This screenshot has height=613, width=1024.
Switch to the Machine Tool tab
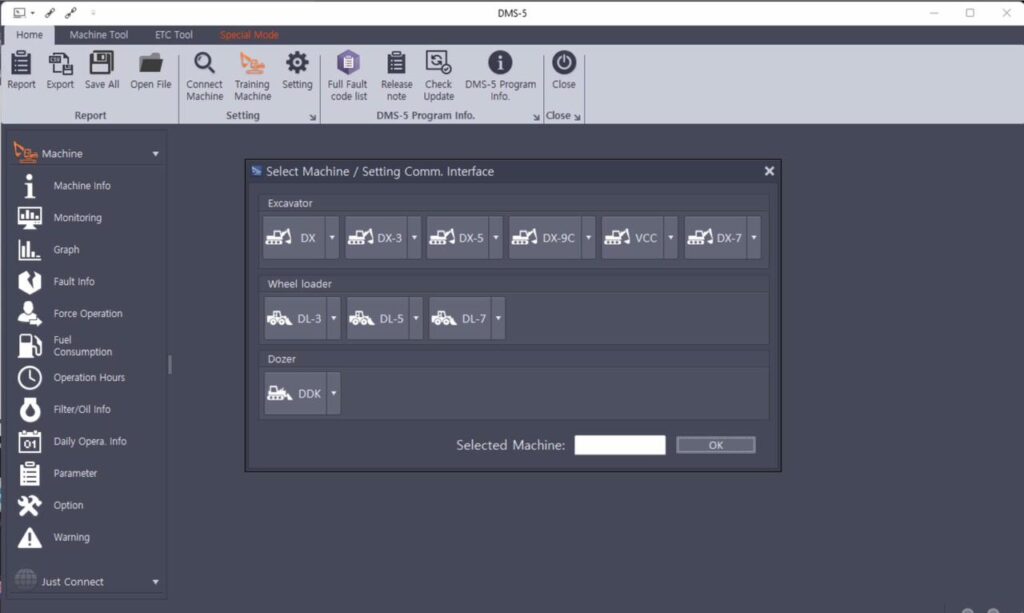(x=98, y=34)
